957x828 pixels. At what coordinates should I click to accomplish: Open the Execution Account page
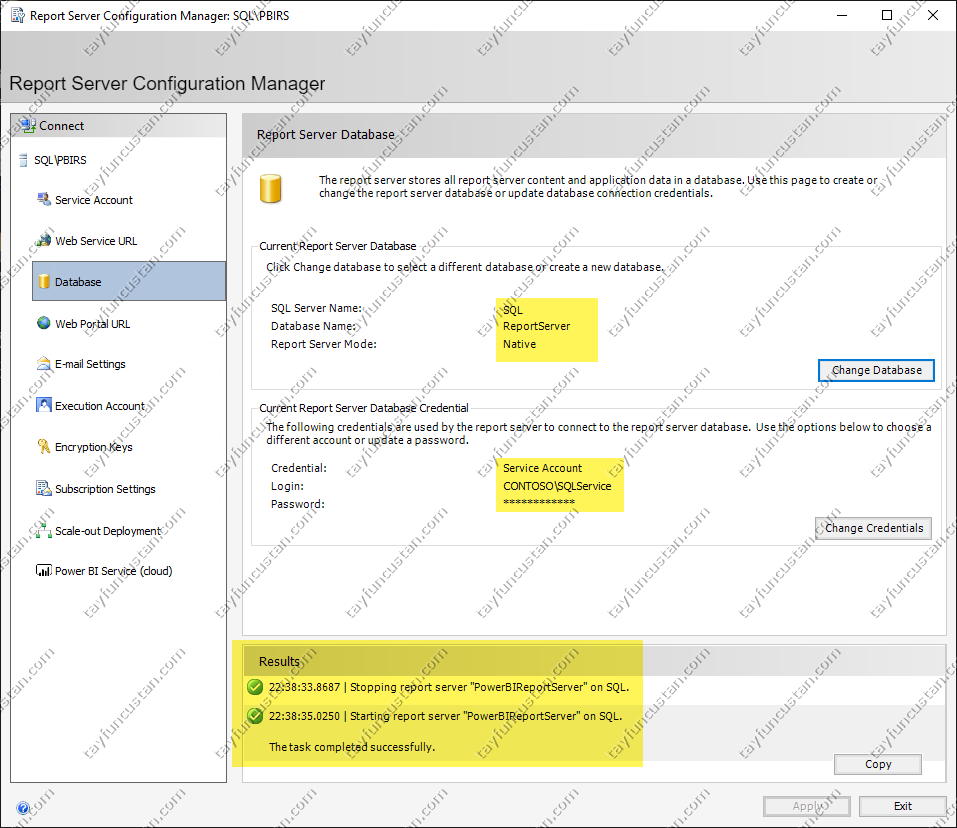pos(99,406)
